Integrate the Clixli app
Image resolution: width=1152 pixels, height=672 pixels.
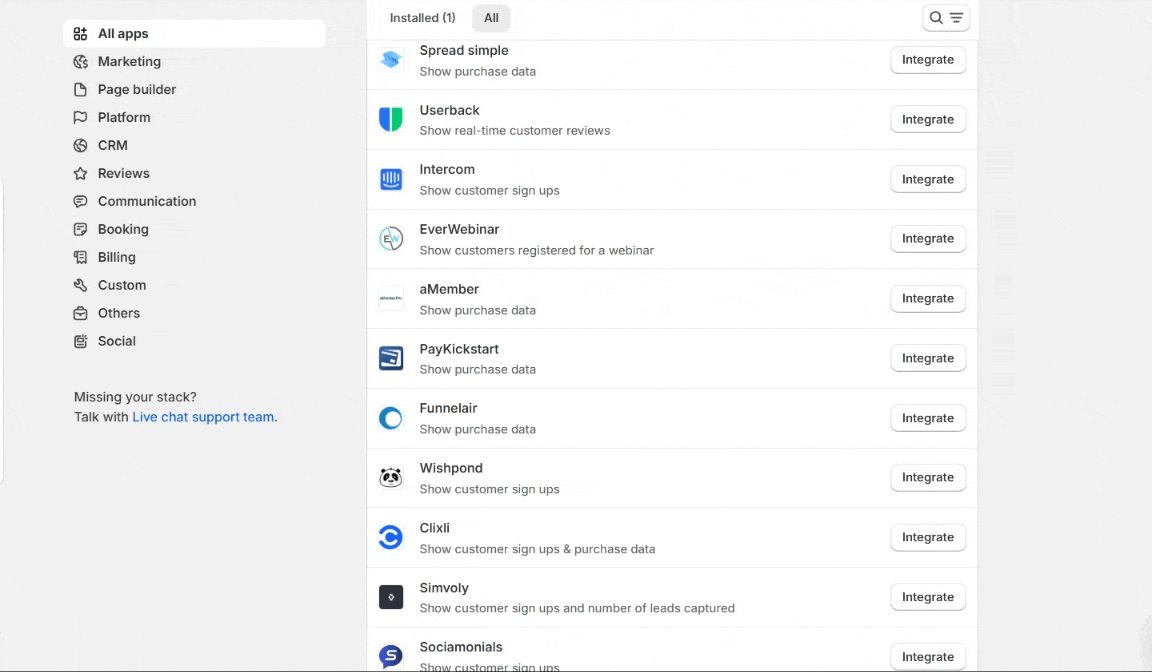pos(928,537)
